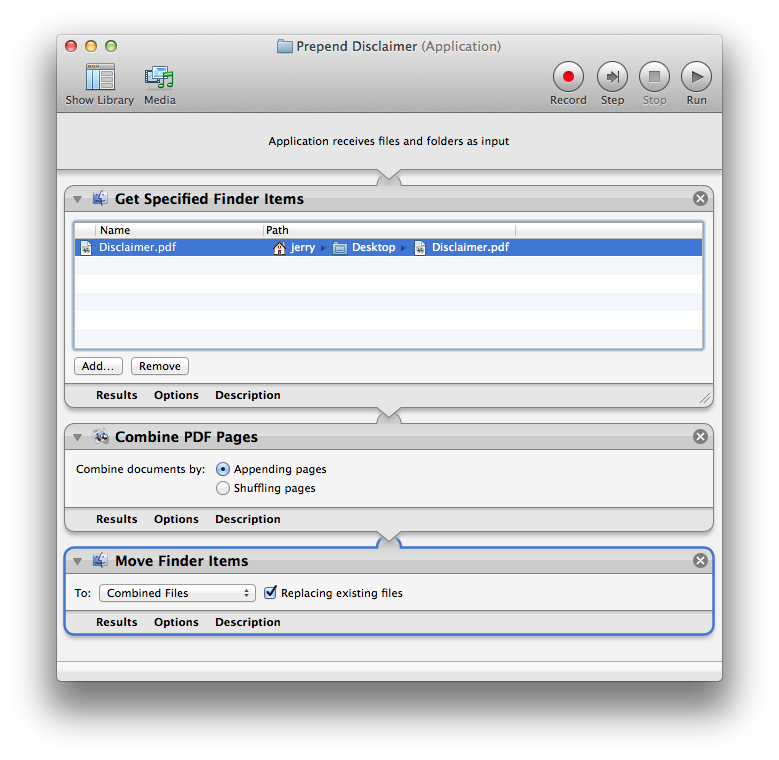Click the Add… button
This screenshot has width=779, height=760.
click(x=98, y=366)
